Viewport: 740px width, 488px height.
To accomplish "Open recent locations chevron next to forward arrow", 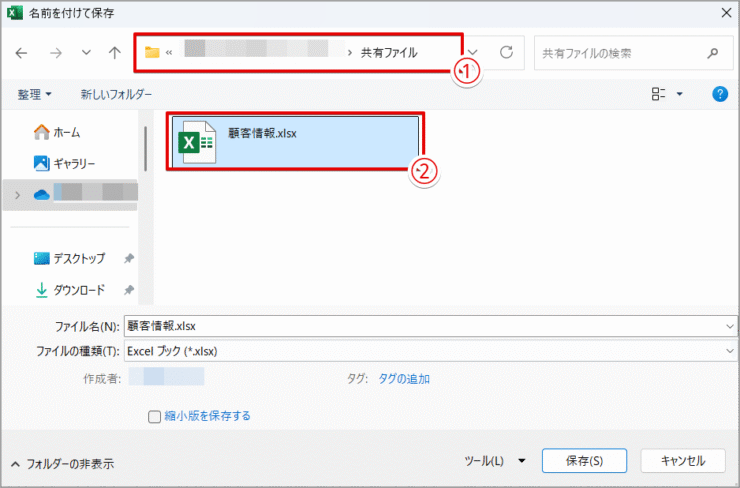I will 86,52.
